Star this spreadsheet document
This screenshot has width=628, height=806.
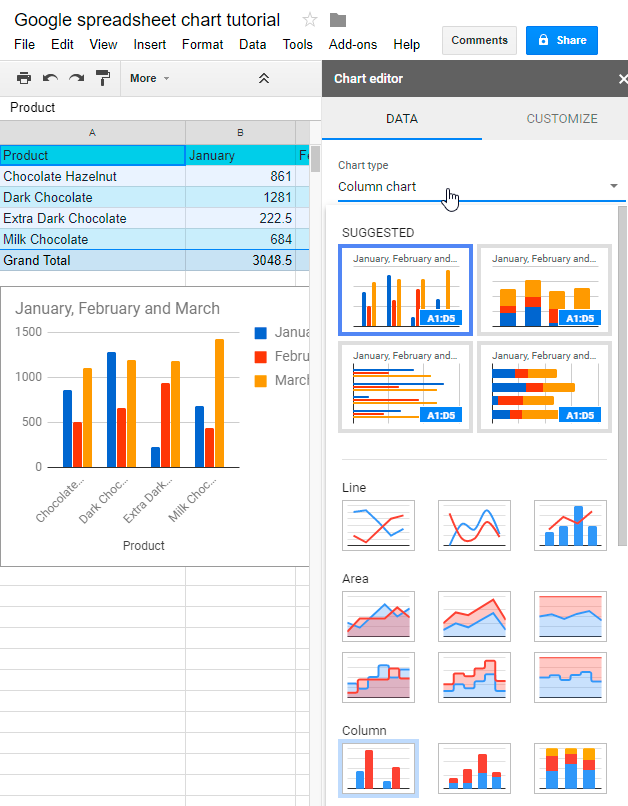tap(310, 20)
